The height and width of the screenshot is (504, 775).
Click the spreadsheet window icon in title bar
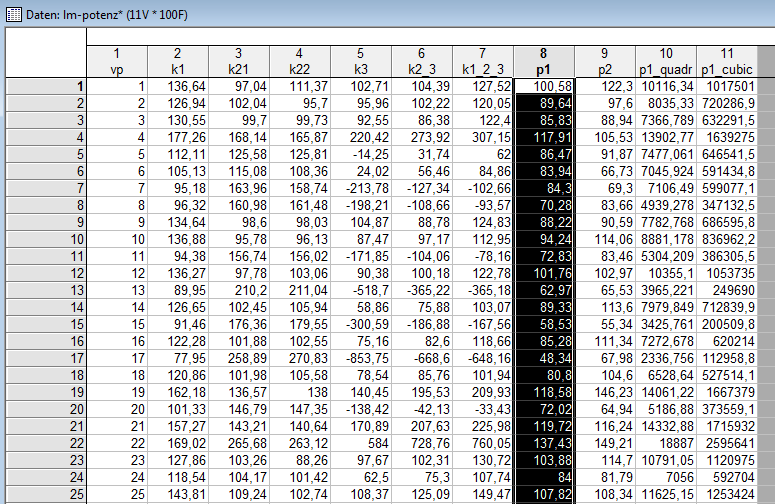tap(11, 12)
